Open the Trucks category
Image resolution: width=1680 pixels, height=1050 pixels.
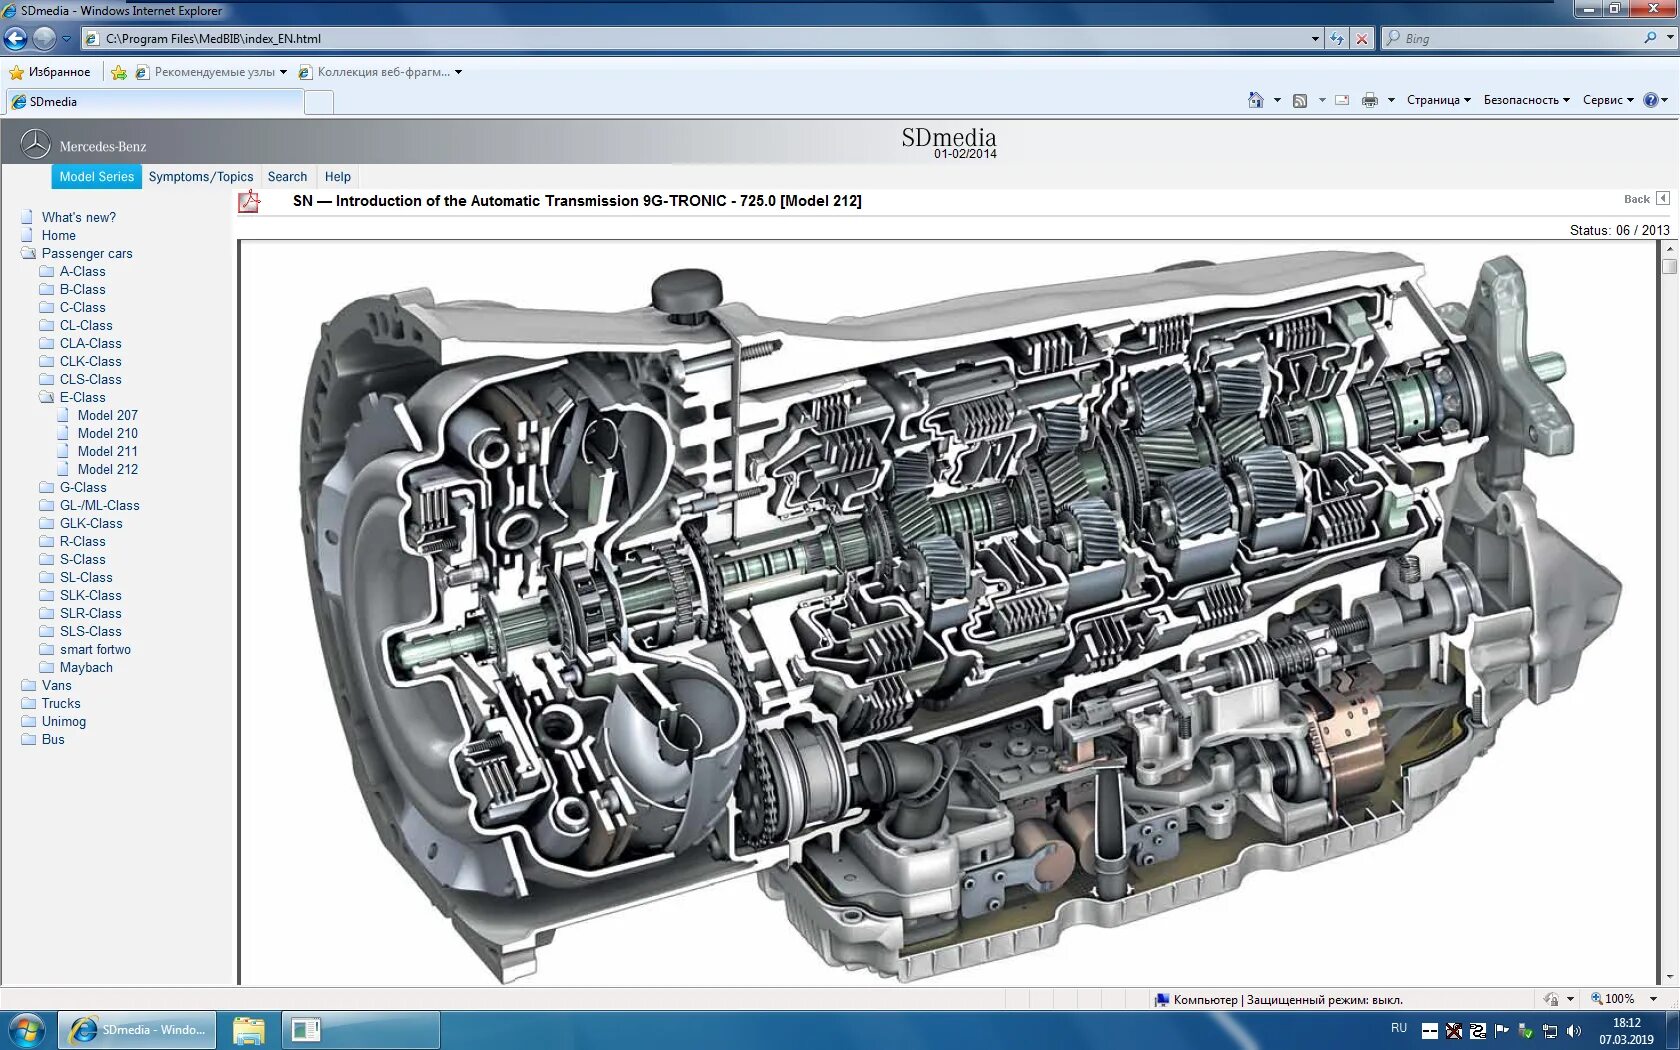coord(61,704)
